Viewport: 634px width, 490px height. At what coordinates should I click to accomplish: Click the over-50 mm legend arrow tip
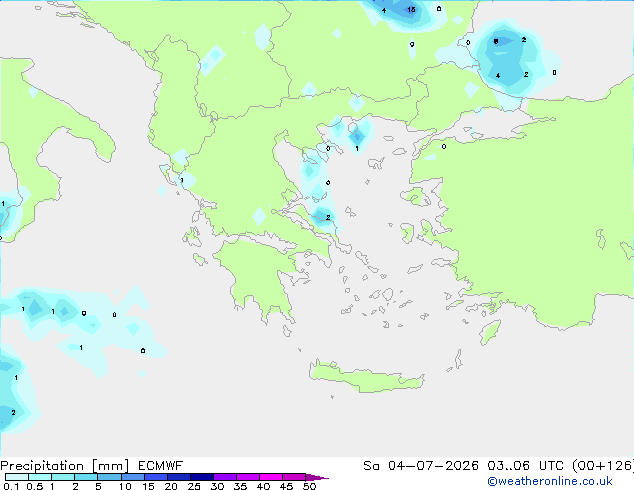pyautogui.click(x=317, y=477)
